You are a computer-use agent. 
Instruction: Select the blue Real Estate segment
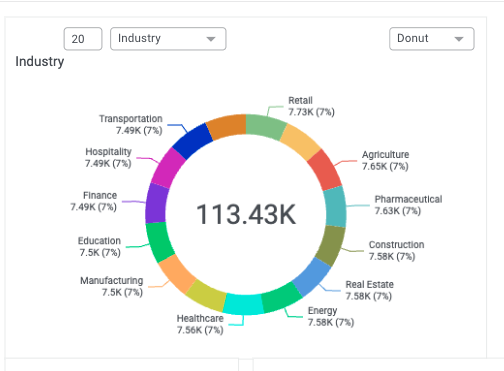click(x=311, y=276)
